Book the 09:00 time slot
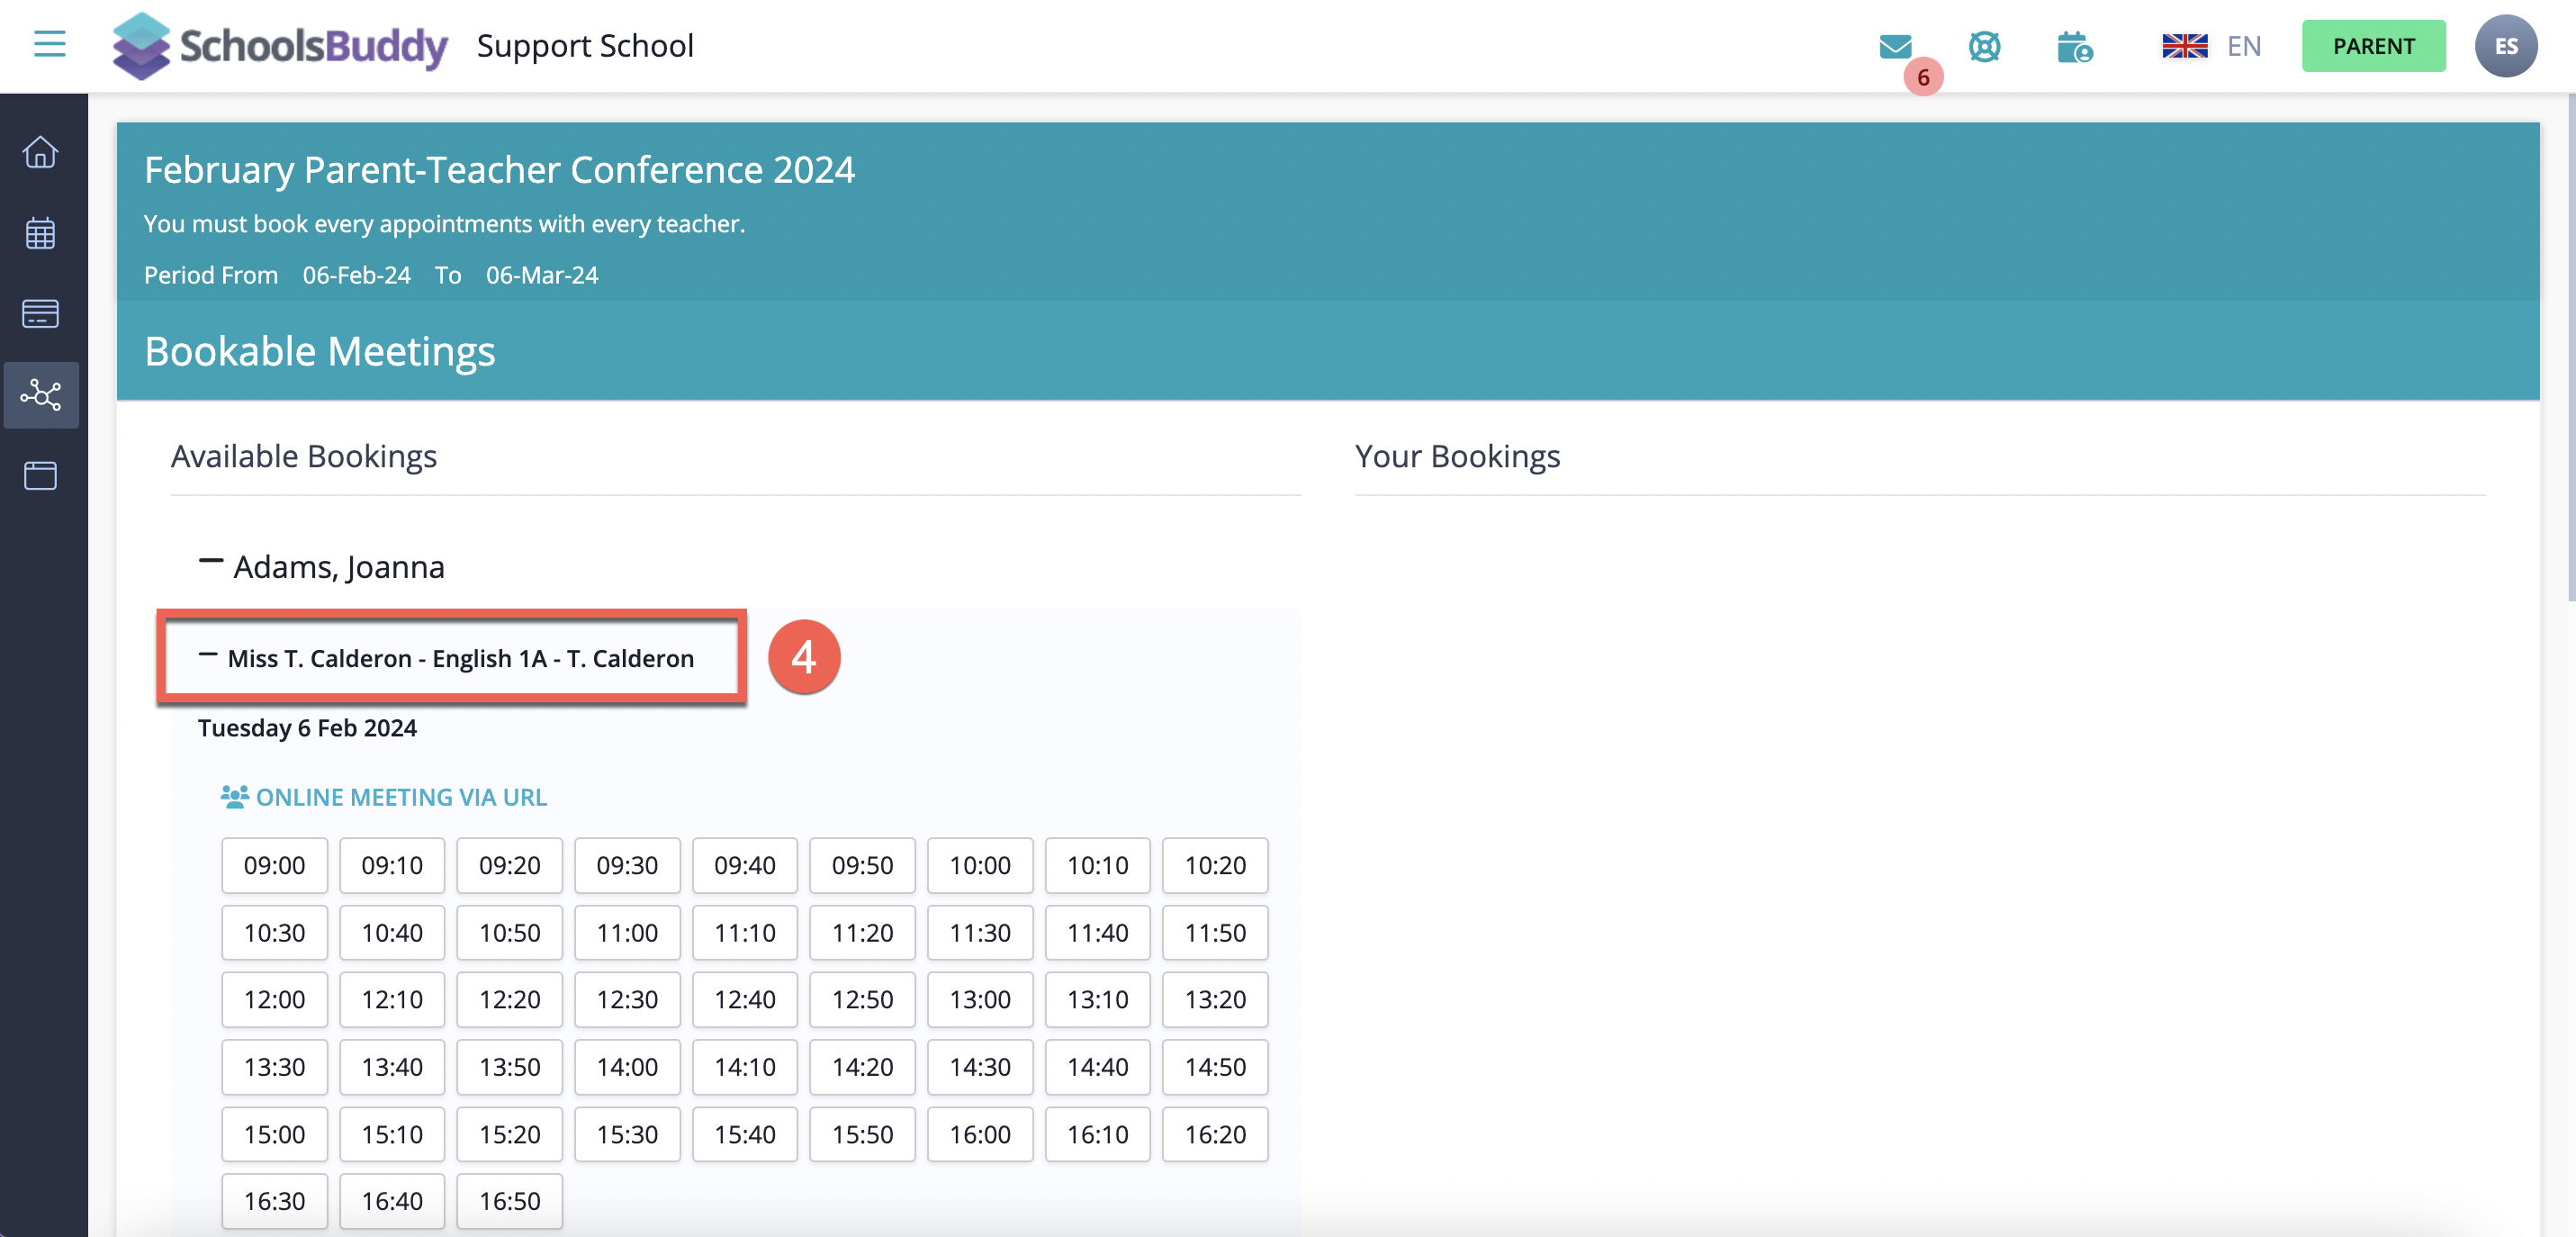Image resolution: width=2576 pixels, height=1237 pixels. tap(274, 865)
